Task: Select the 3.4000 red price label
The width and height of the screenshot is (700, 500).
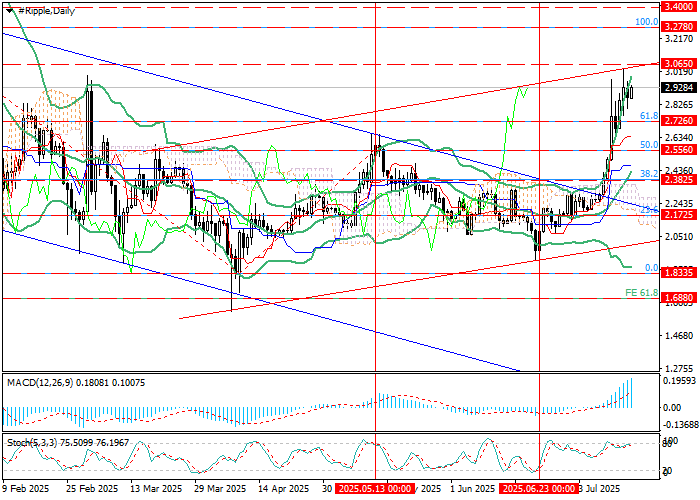Action: click(678, 6)
